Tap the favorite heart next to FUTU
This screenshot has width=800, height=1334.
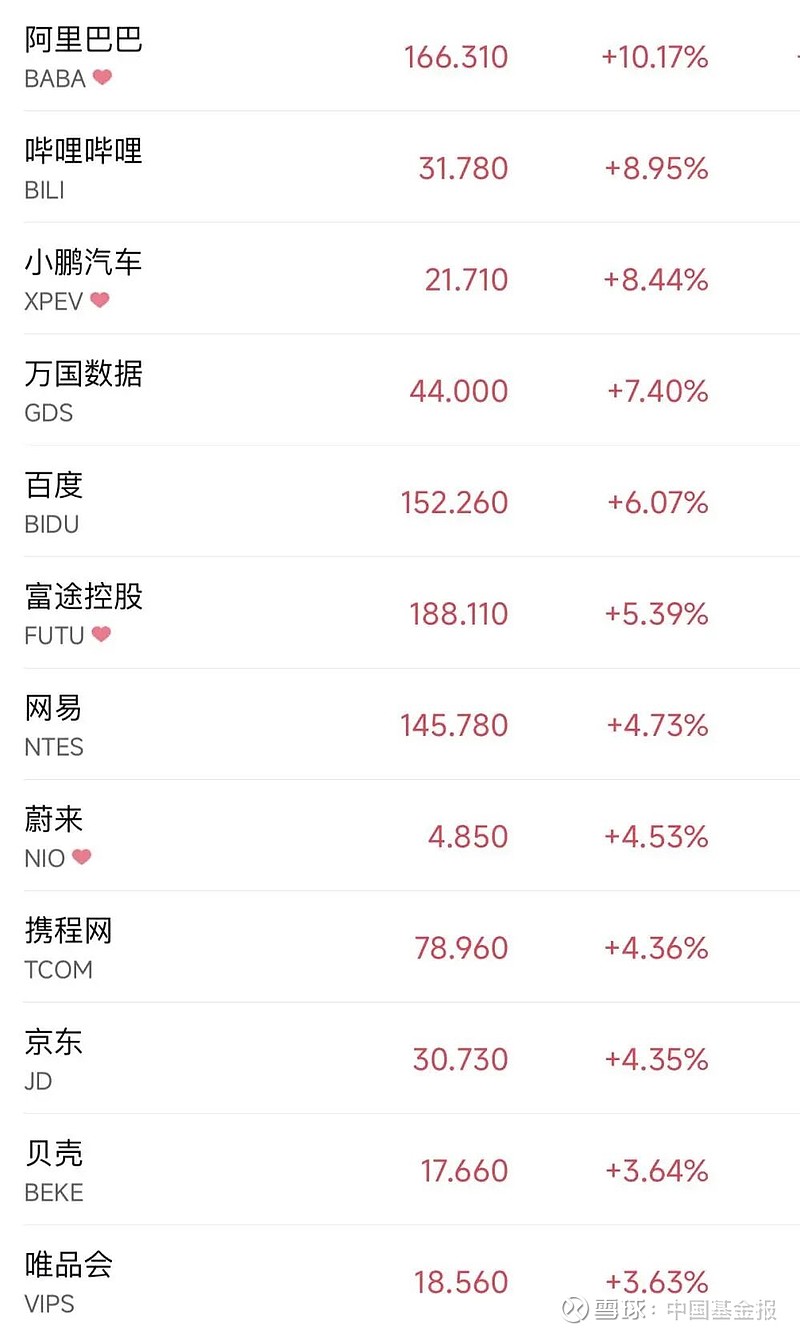(x=101, y=634)
